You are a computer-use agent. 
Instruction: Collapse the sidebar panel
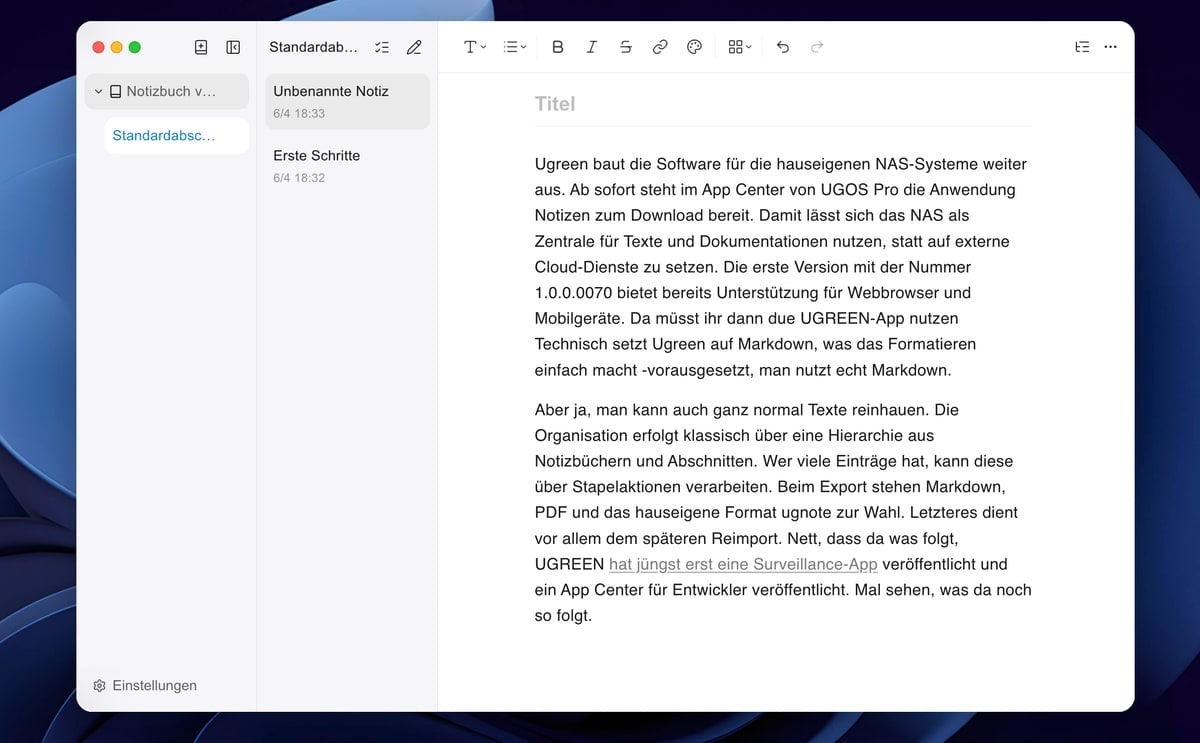(233, 47)
